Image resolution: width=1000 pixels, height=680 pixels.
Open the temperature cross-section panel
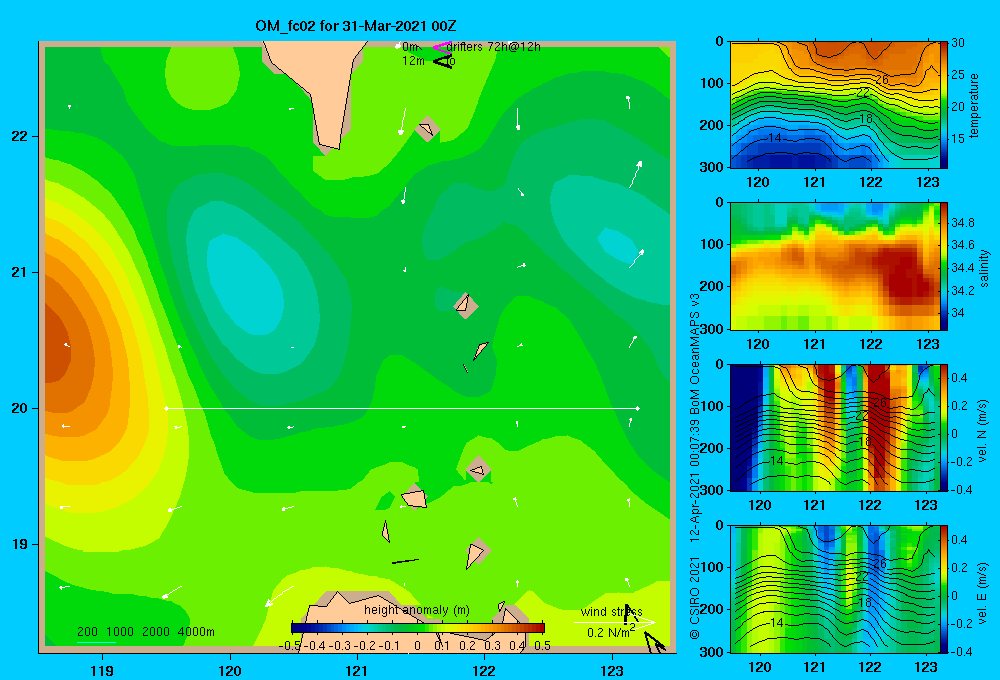835,105
